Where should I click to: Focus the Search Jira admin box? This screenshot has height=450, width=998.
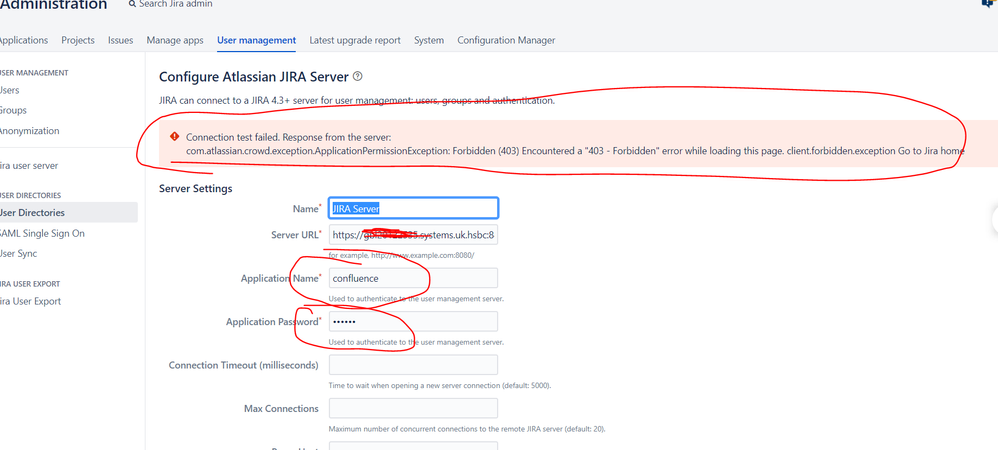point(175,4)
